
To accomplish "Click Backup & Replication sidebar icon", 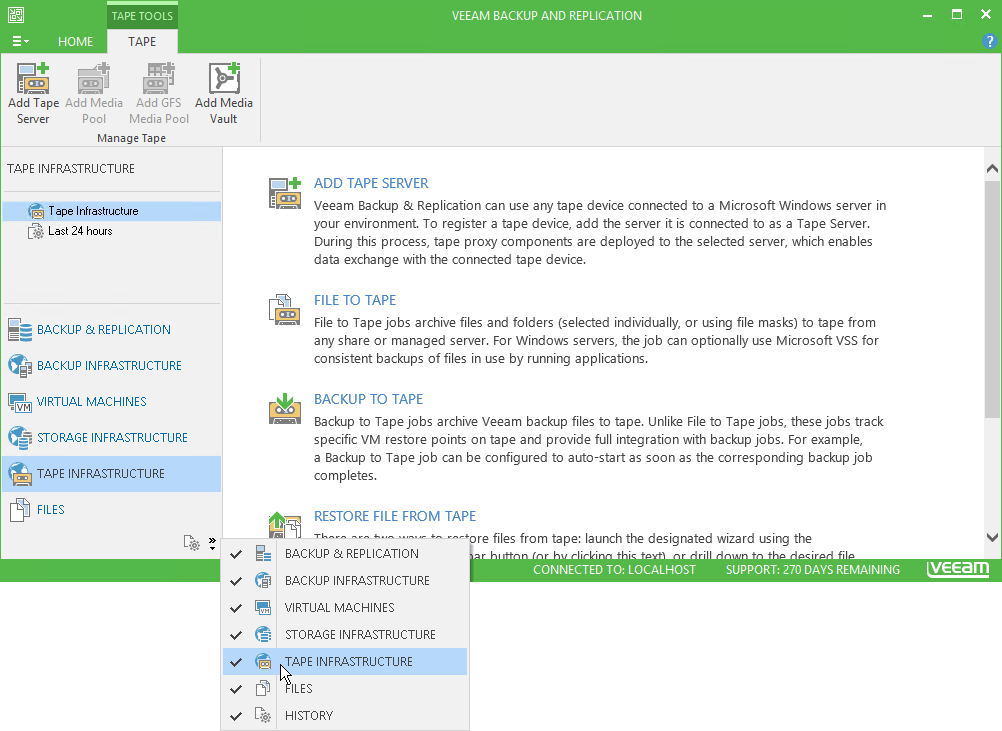I will (x=20, y=330).
